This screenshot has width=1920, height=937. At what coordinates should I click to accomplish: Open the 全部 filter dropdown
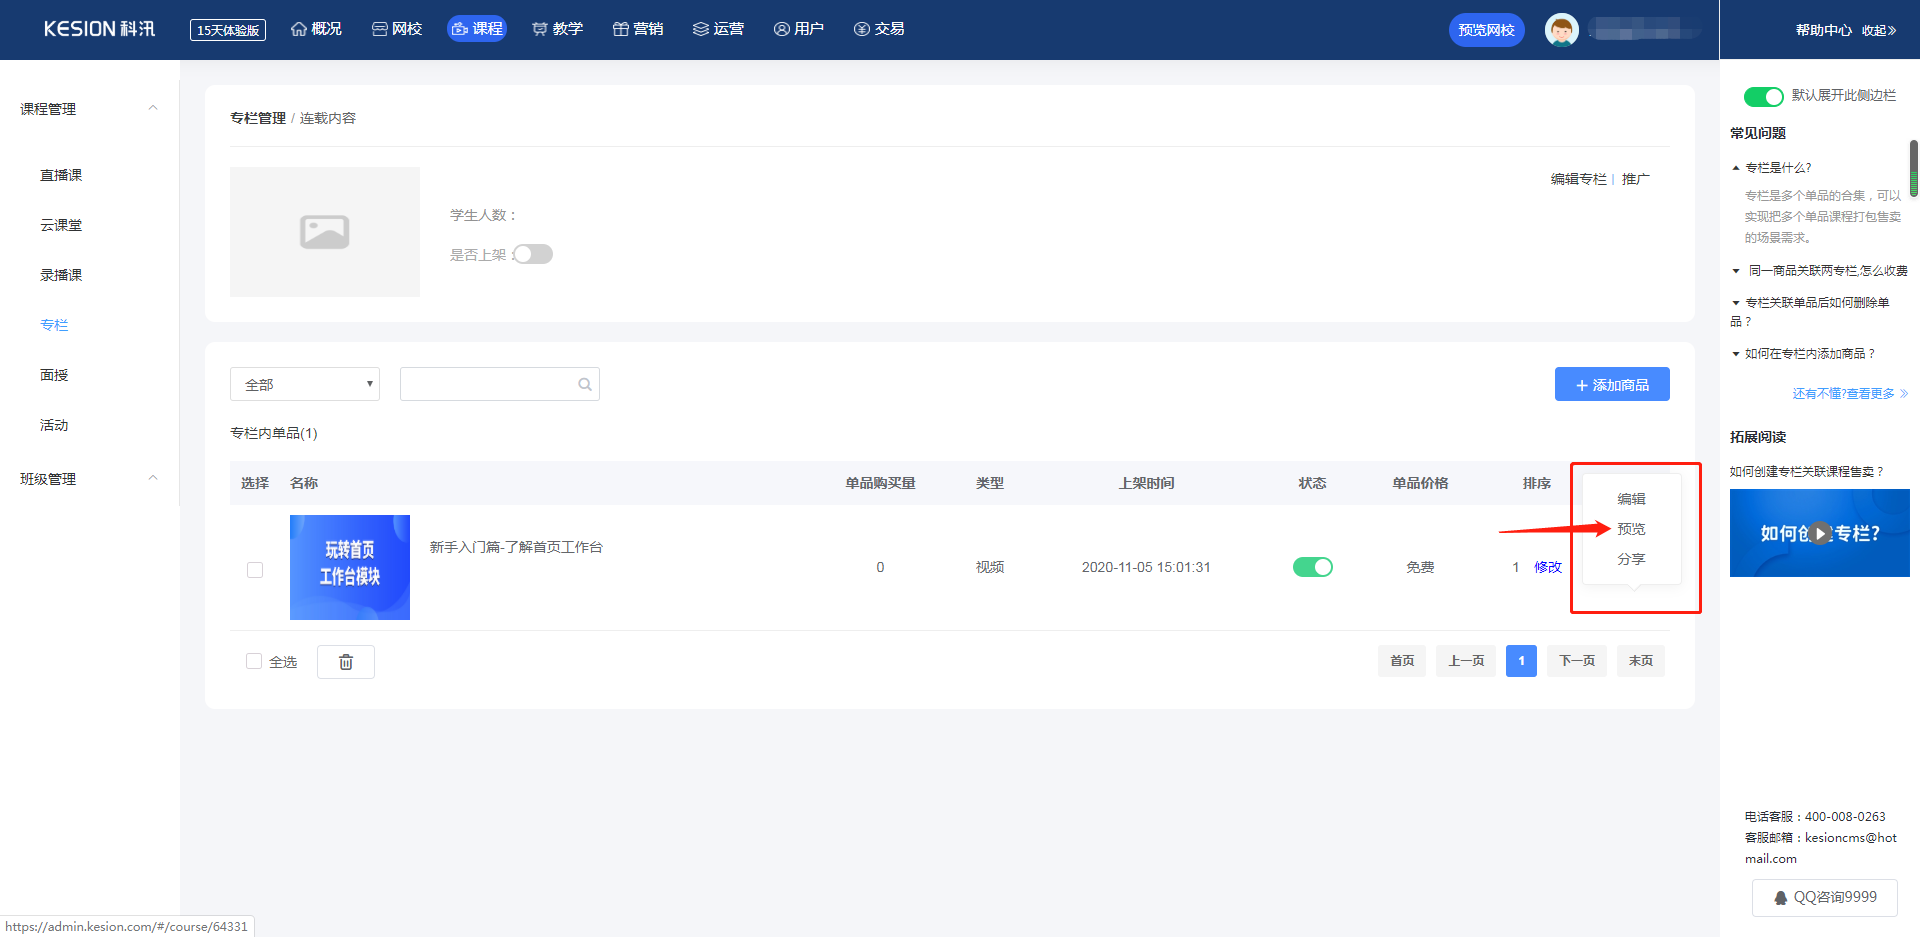point(305,384)
